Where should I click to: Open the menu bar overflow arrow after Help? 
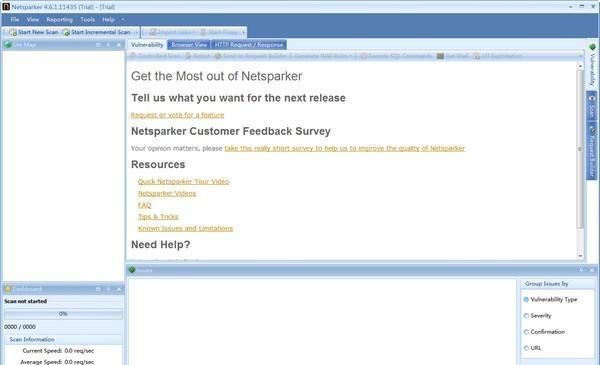coord(123,19)
